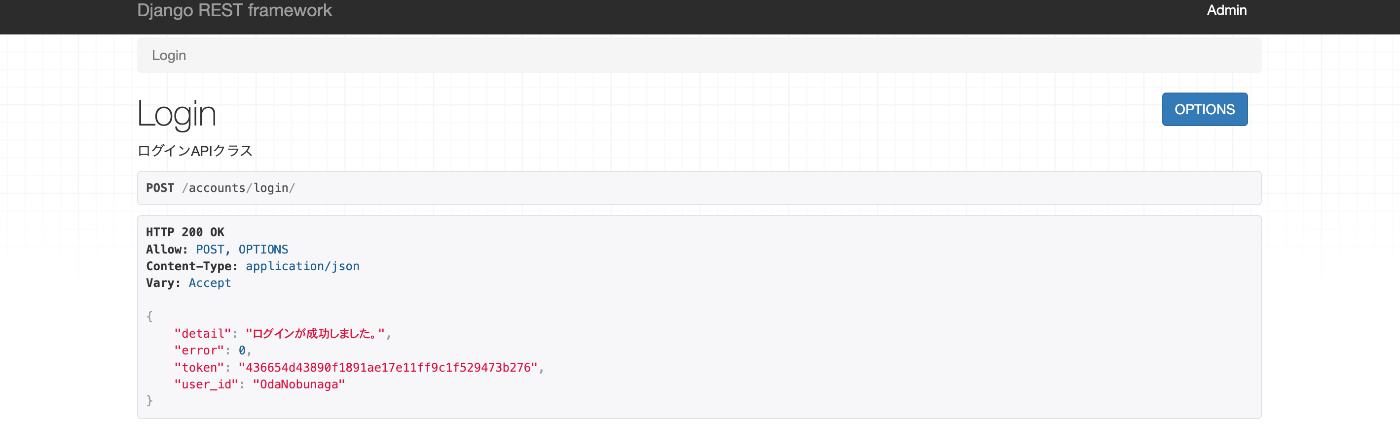Image resolution: width=1400 pixels, height=445 pixels.
Task: Select the POST /accounts/login/ request line
Action: (221, 188)
